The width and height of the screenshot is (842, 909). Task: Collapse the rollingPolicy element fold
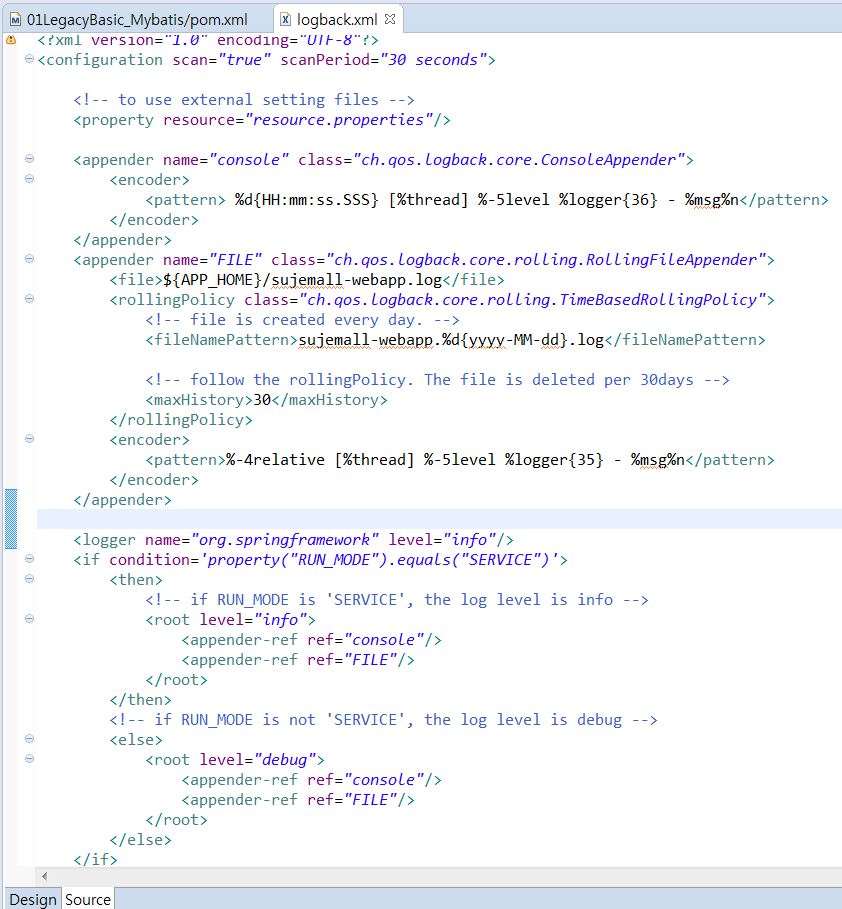pos(30,299)
